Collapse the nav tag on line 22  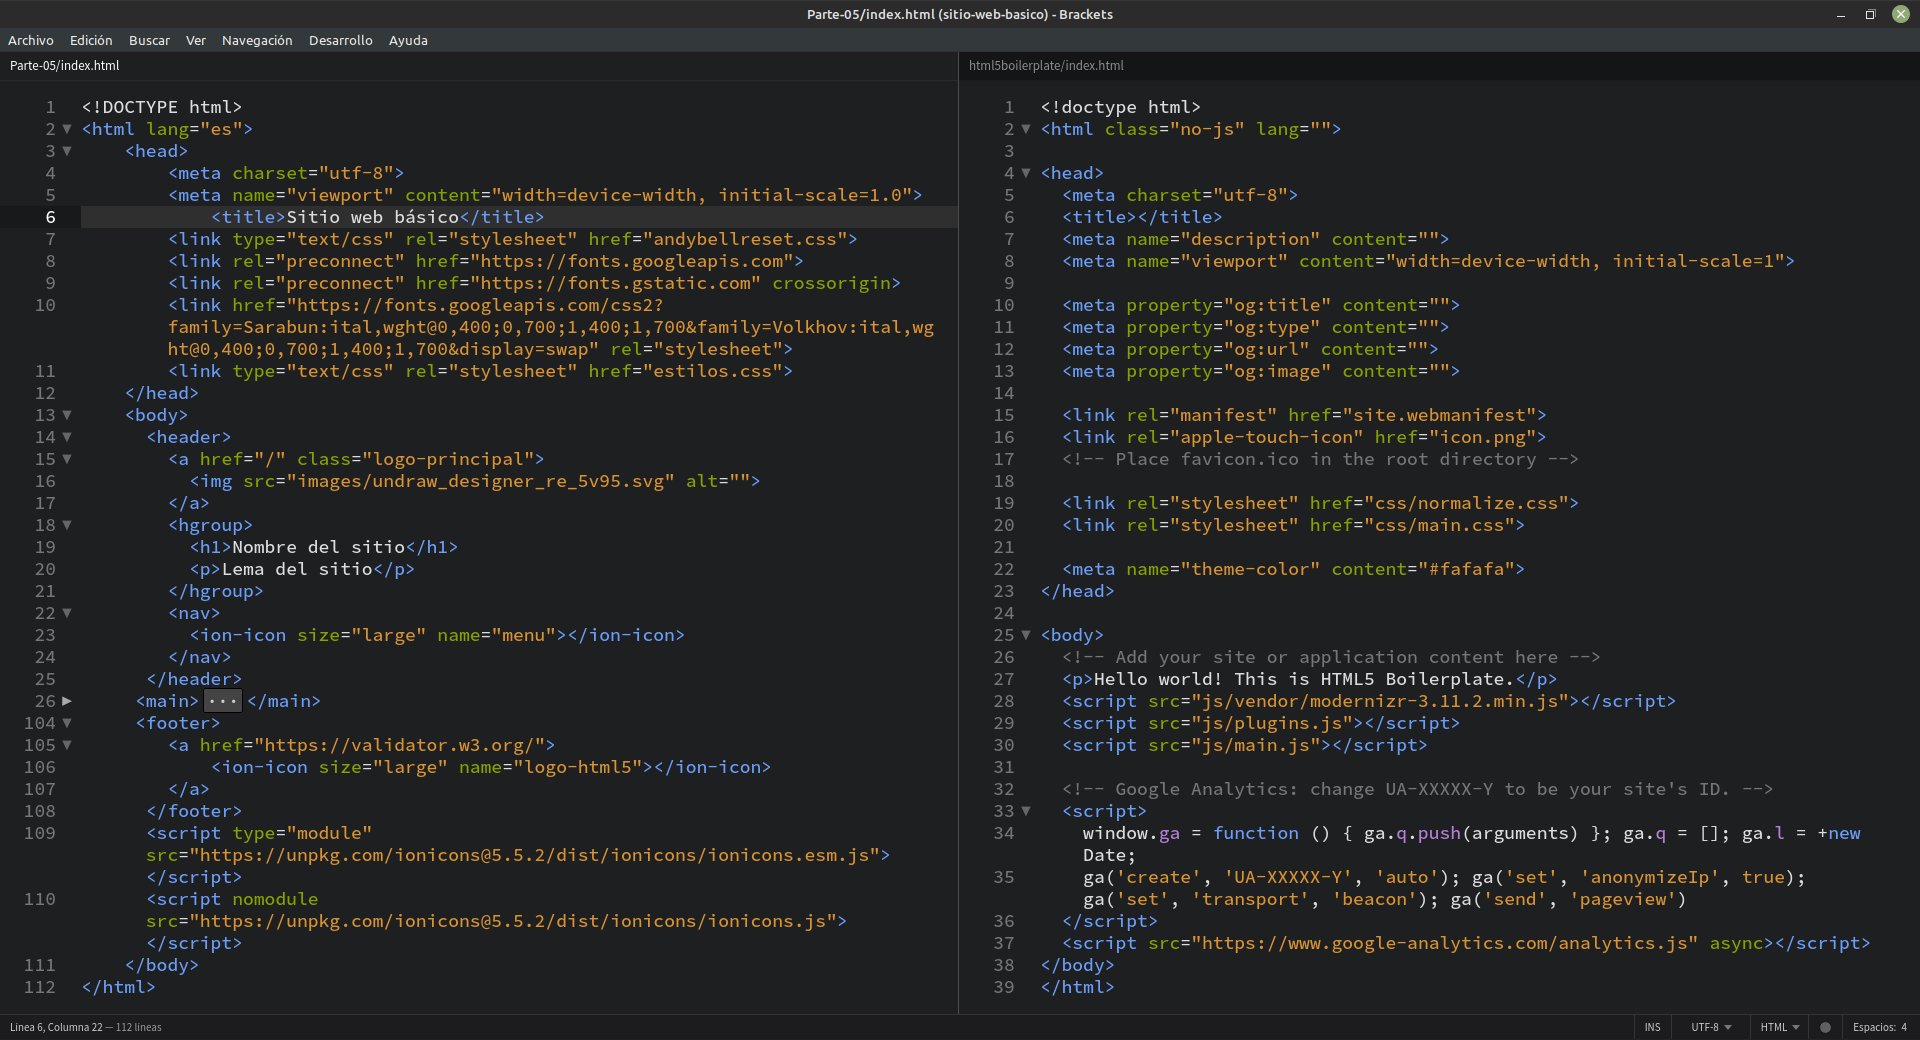(67, 613)
